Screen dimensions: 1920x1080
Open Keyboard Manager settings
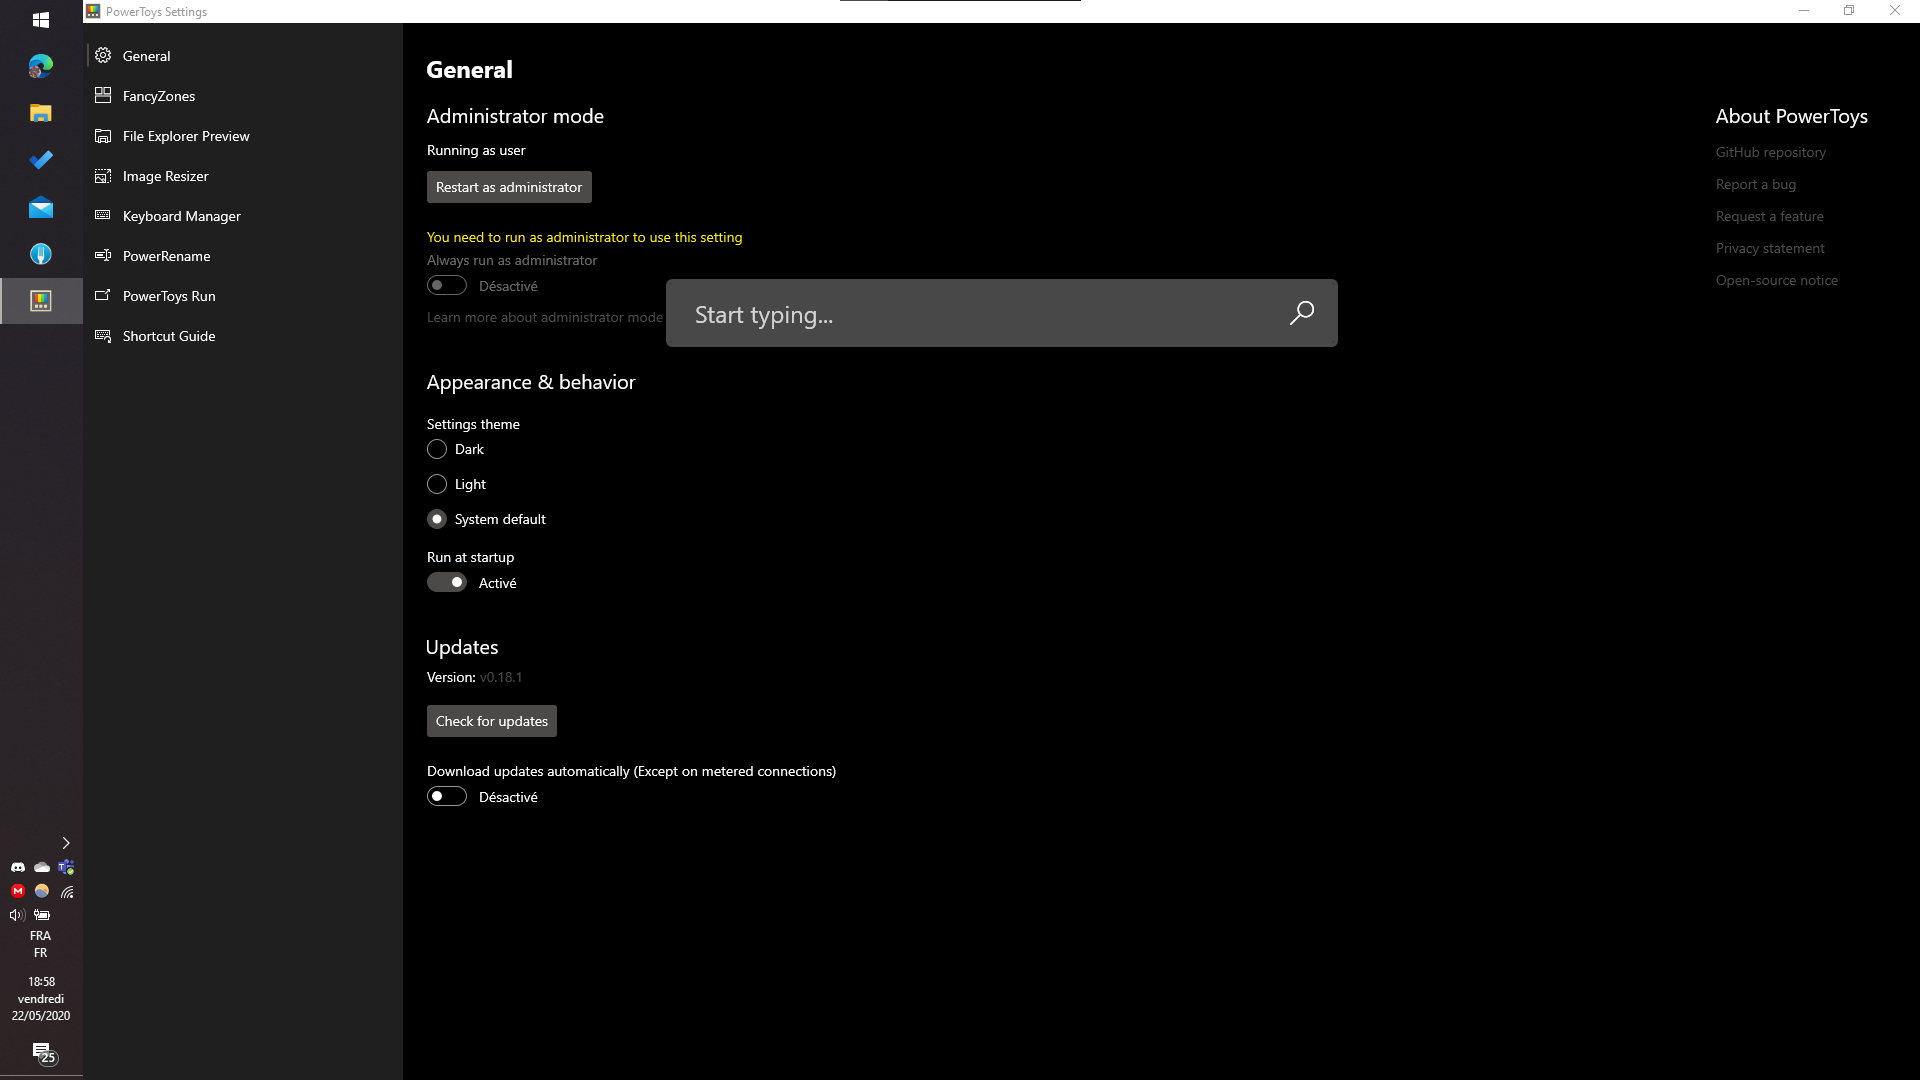243,216
